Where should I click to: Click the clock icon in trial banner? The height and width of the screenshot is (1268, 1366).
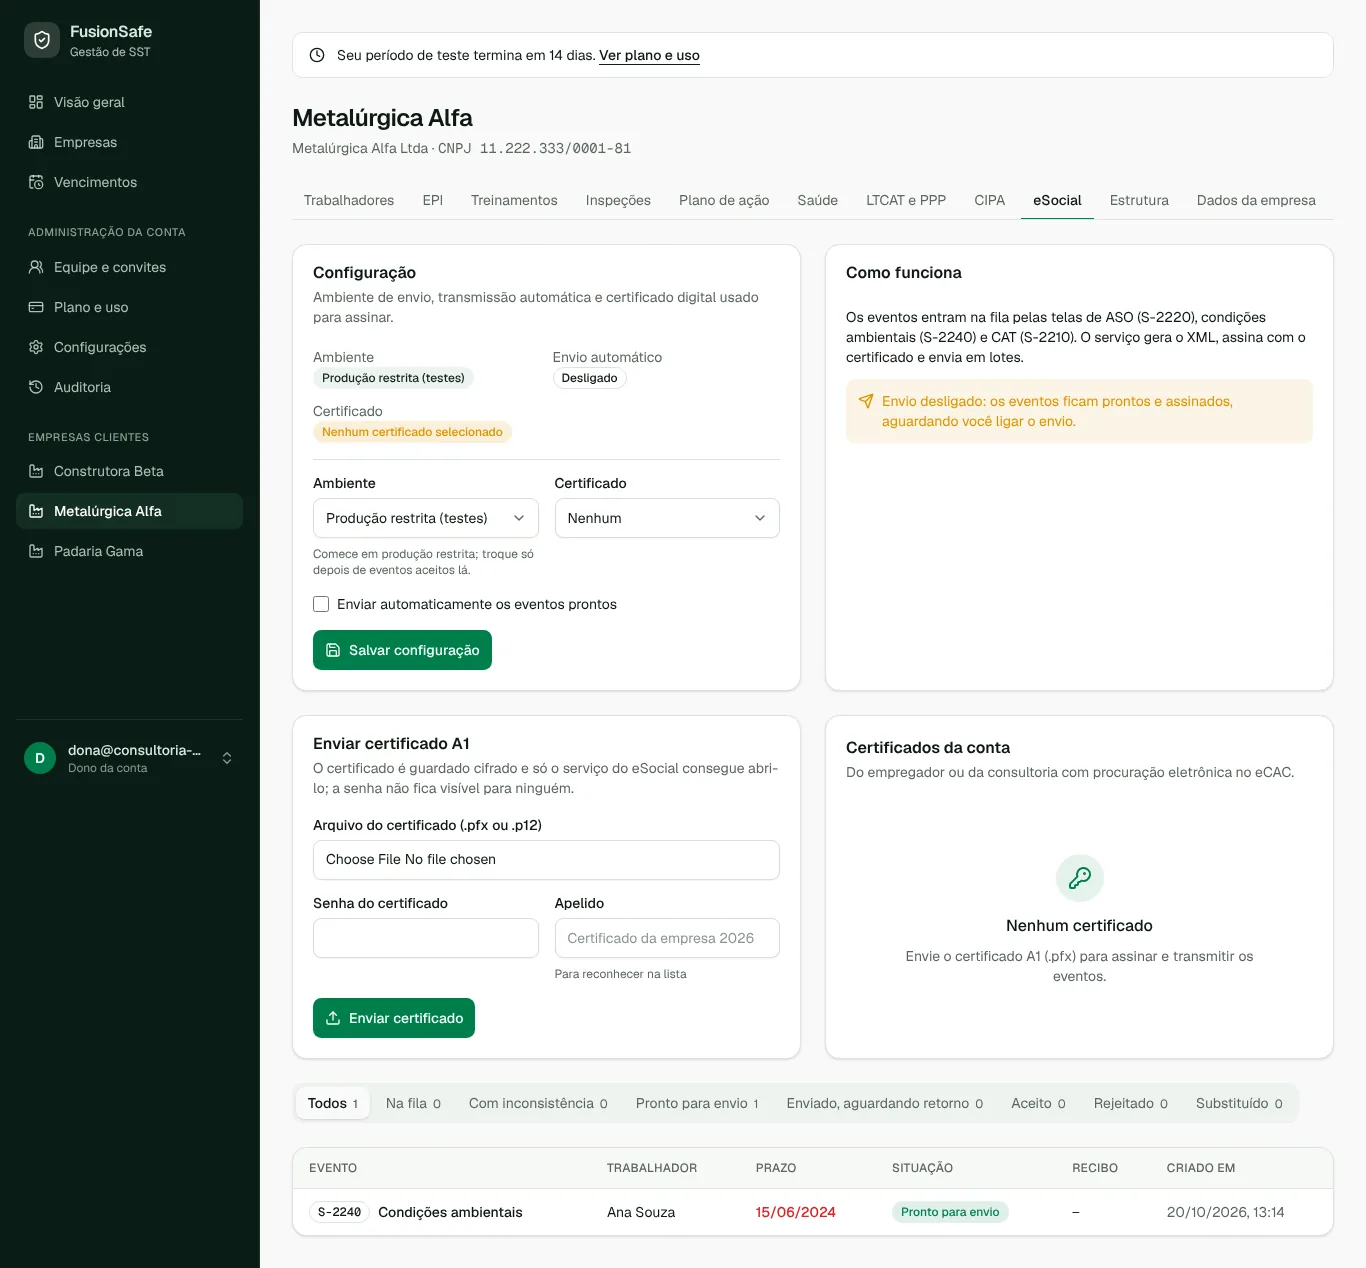[317, 55]
